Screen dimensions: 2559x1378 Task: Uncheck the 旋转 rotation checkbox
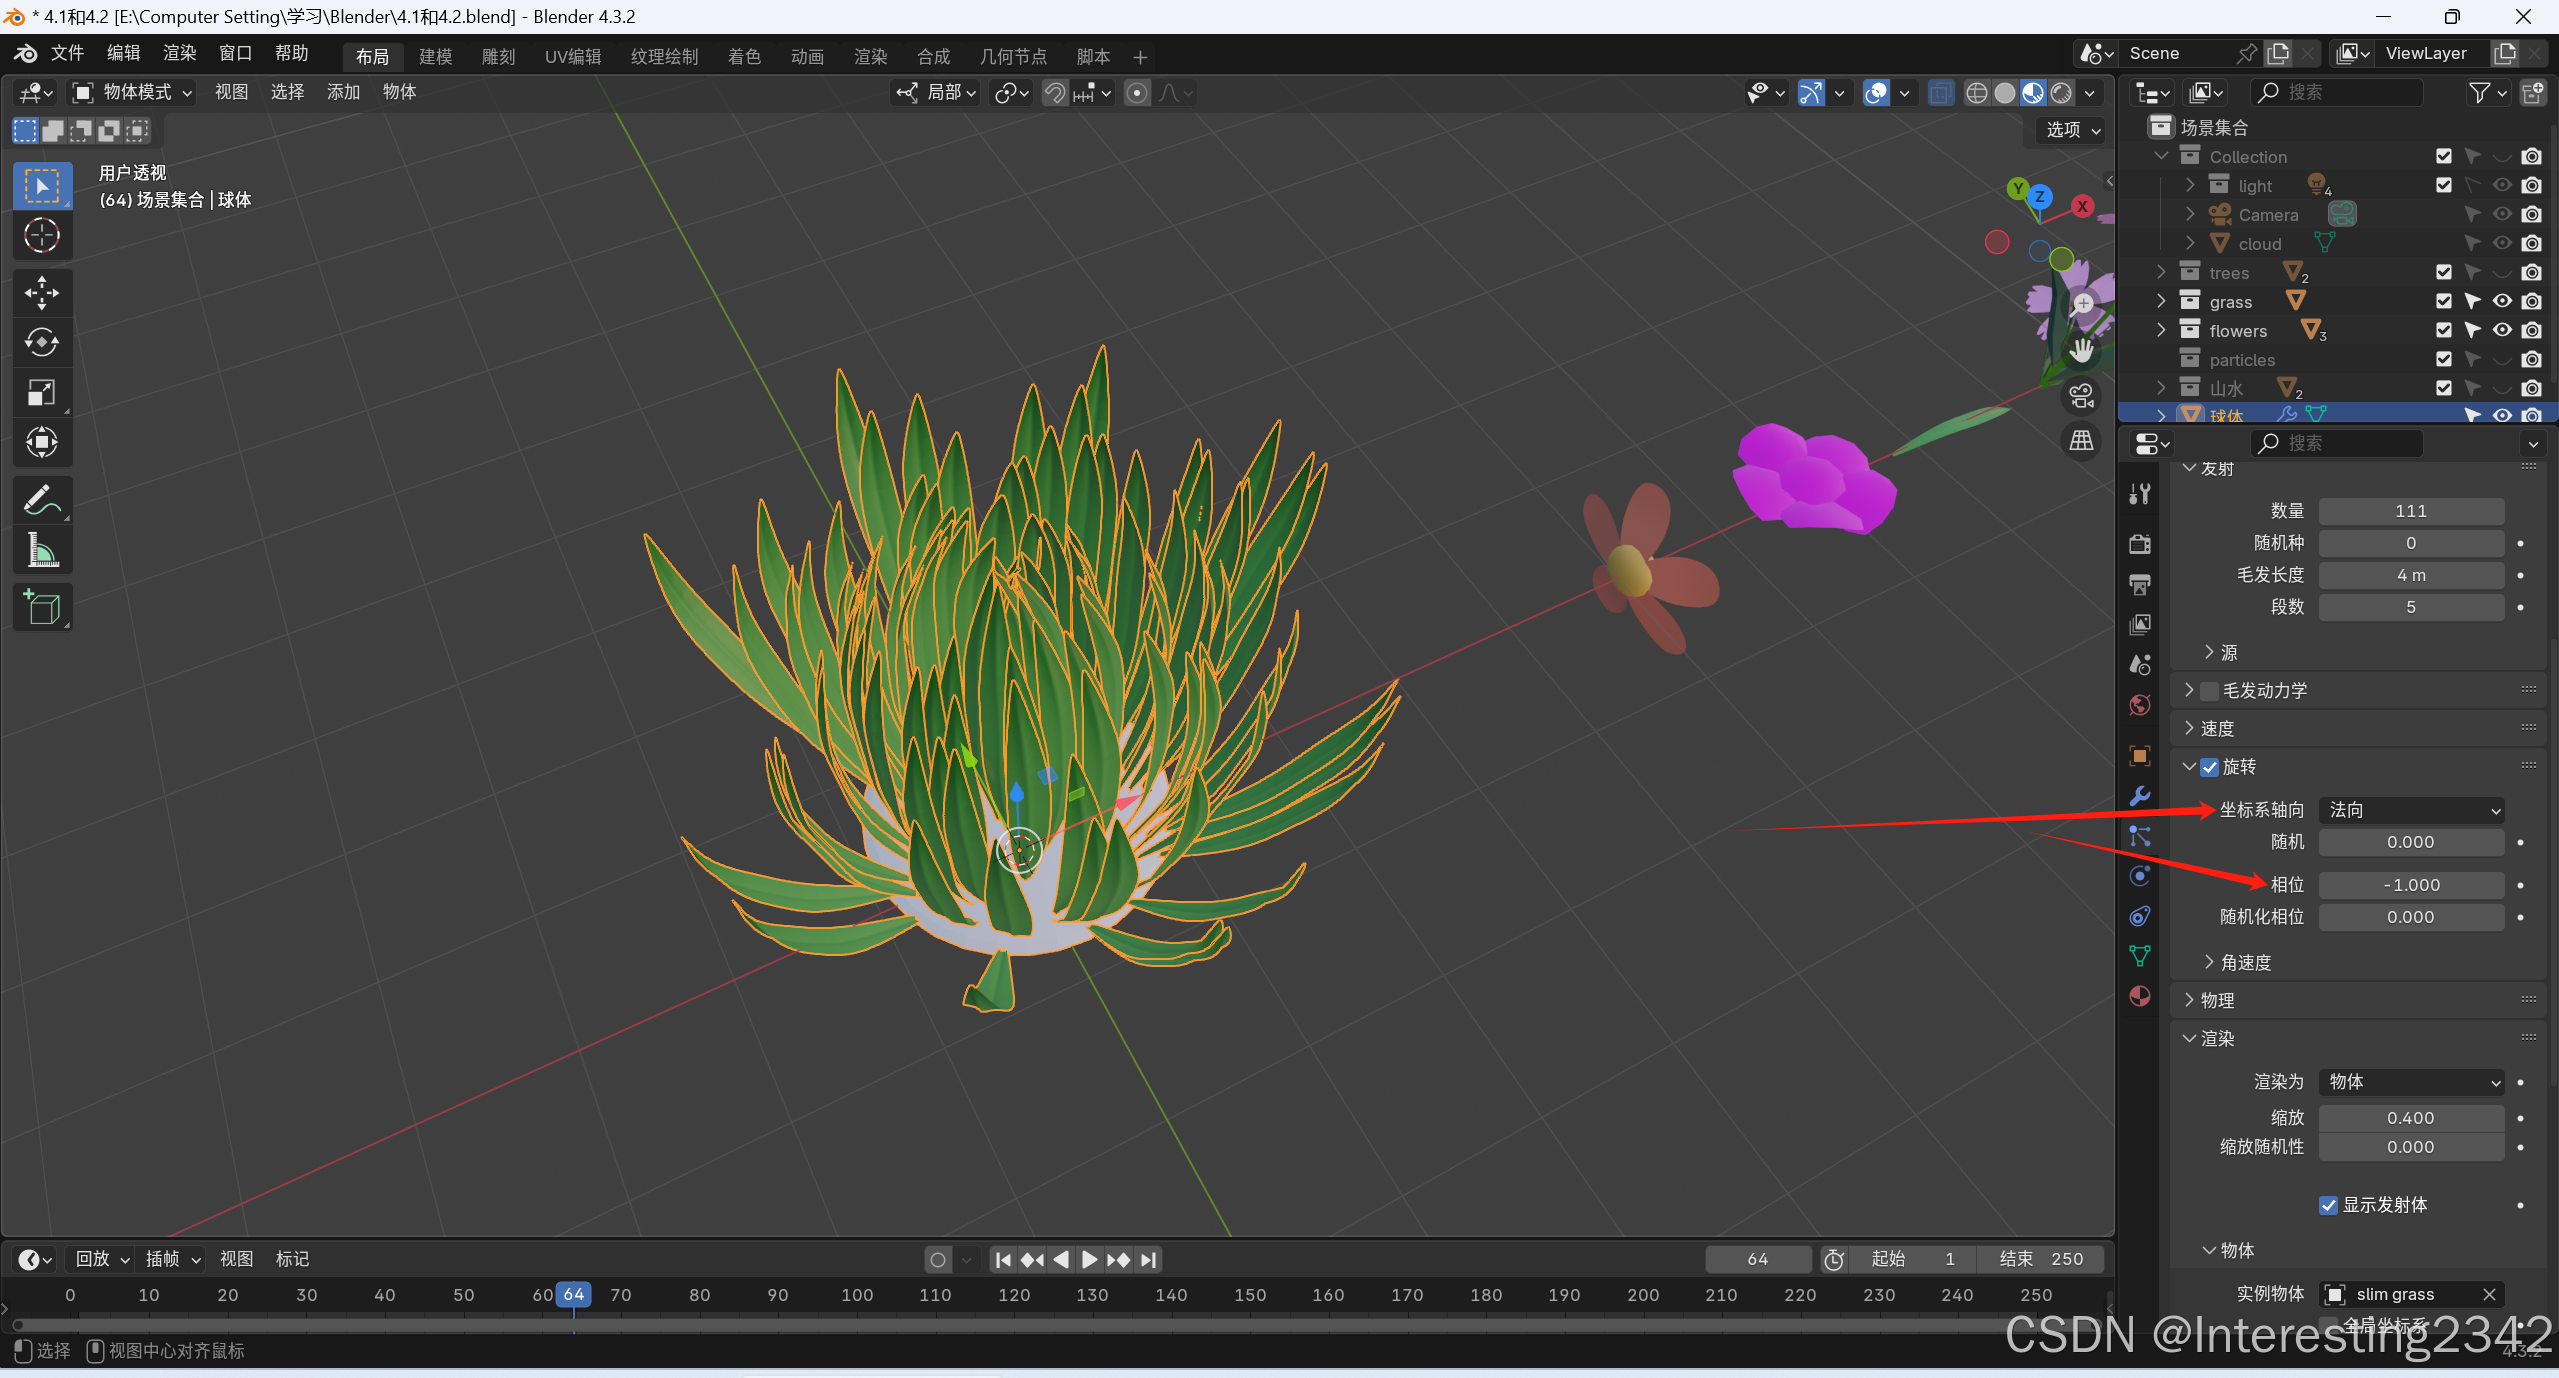coord(2210,767)
